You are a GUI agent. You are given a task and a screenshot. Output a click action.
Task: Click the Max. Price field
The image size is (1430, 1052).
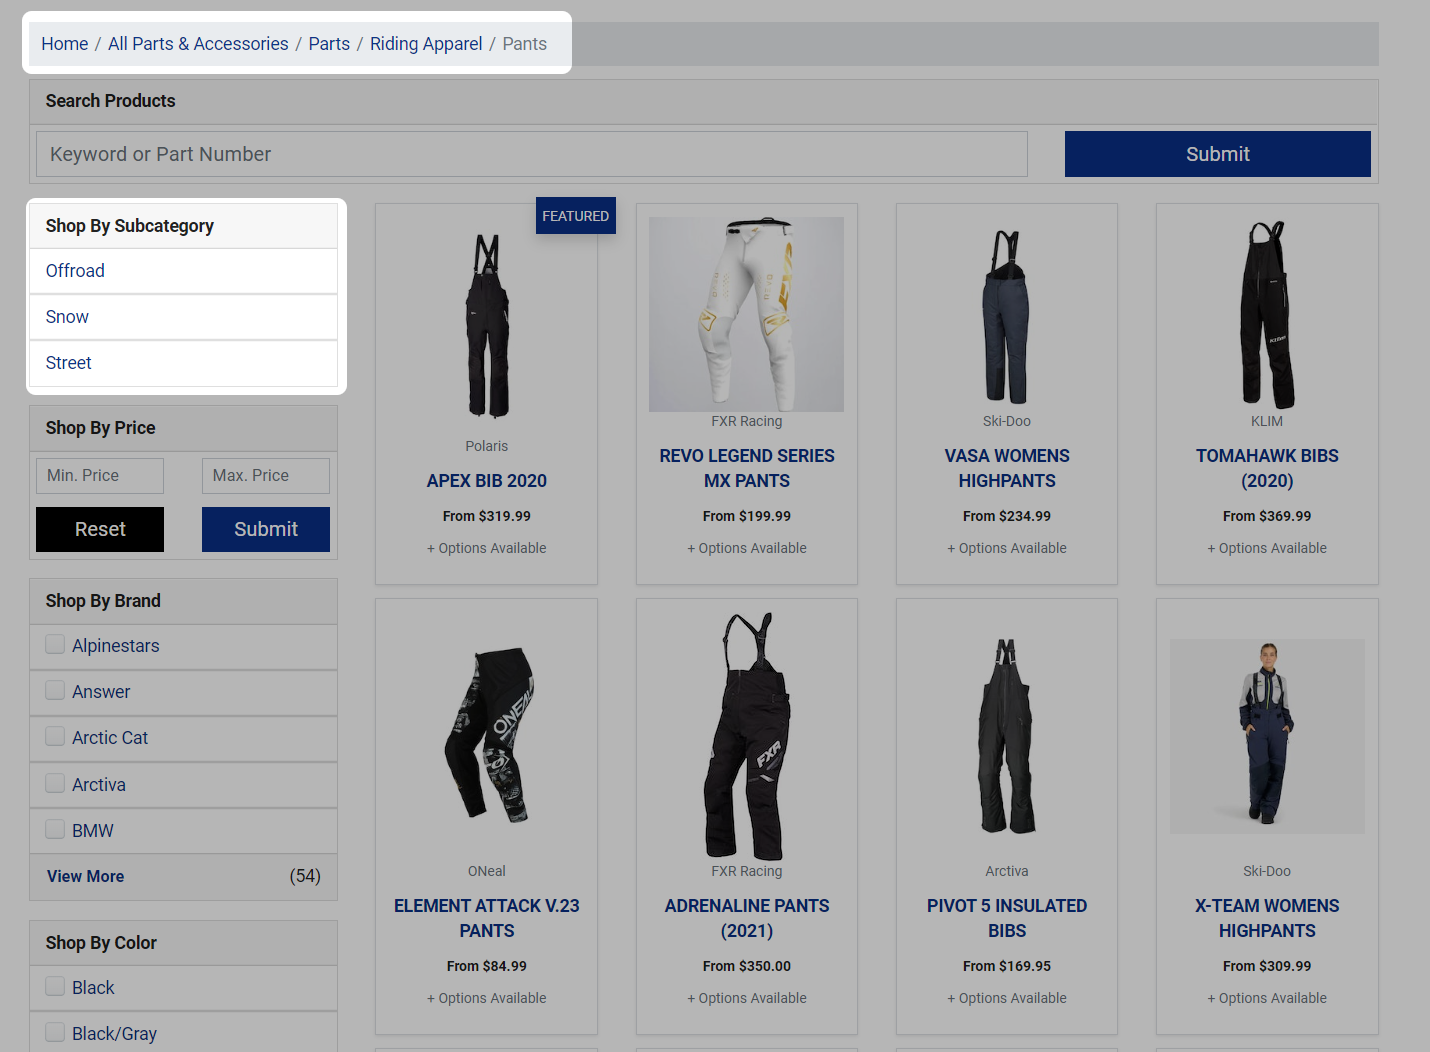coord(266,476)
